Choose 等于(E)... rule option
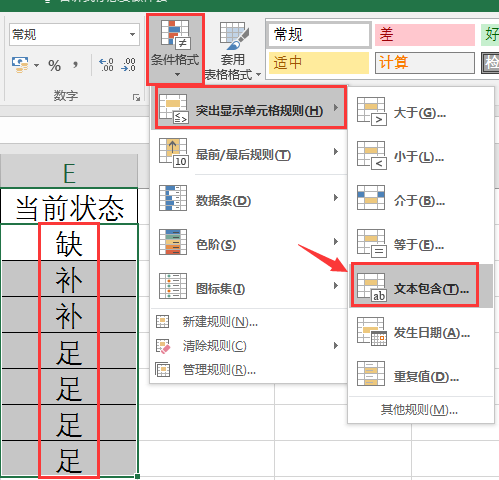Screen dimensions: 499x480 point(421,243)
